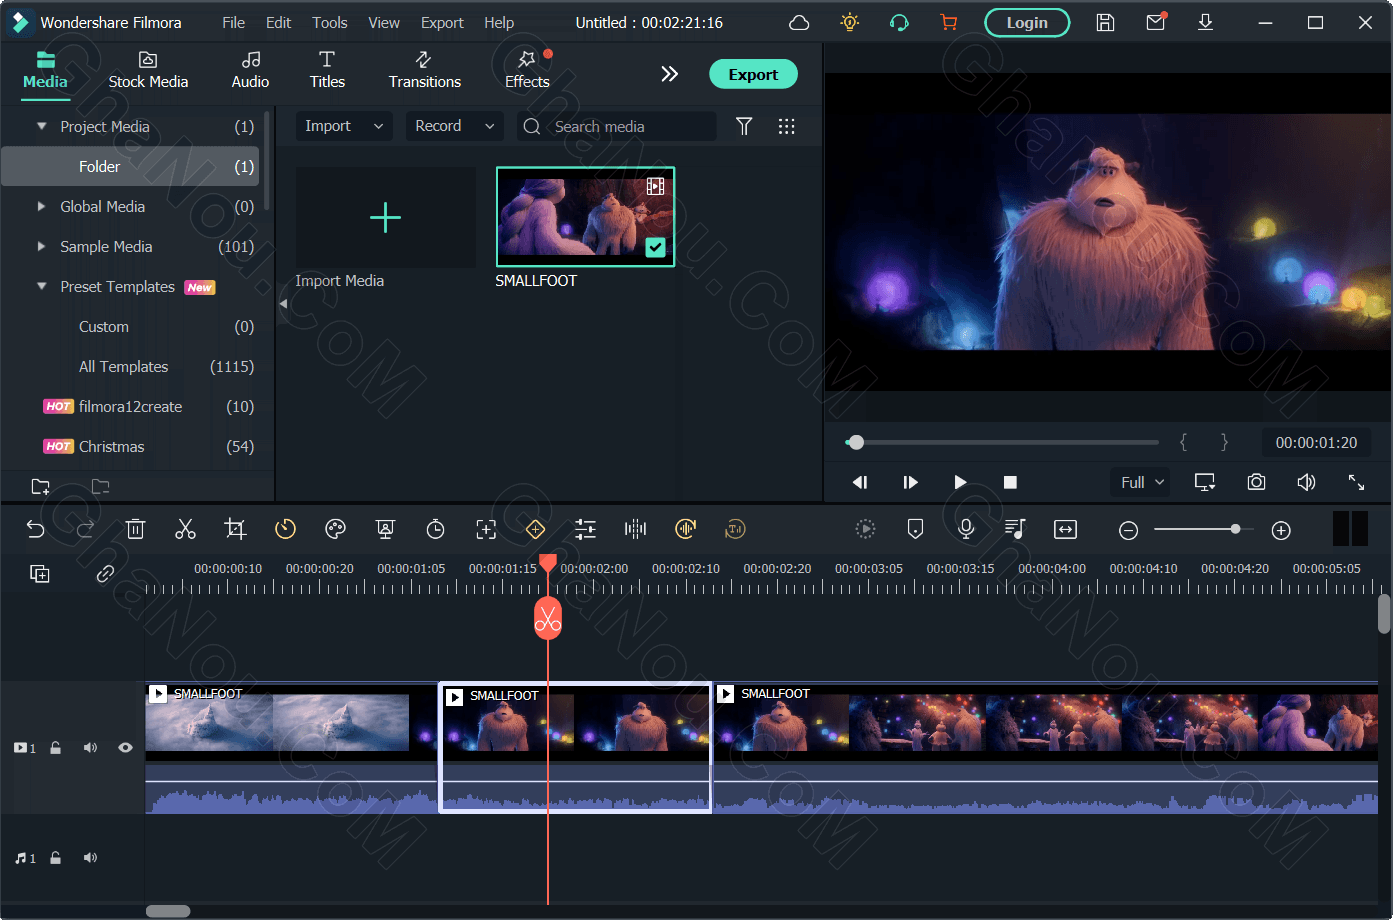Toggle the auto ripple link icon
The image size is (1393, 920).
point(105,574)
